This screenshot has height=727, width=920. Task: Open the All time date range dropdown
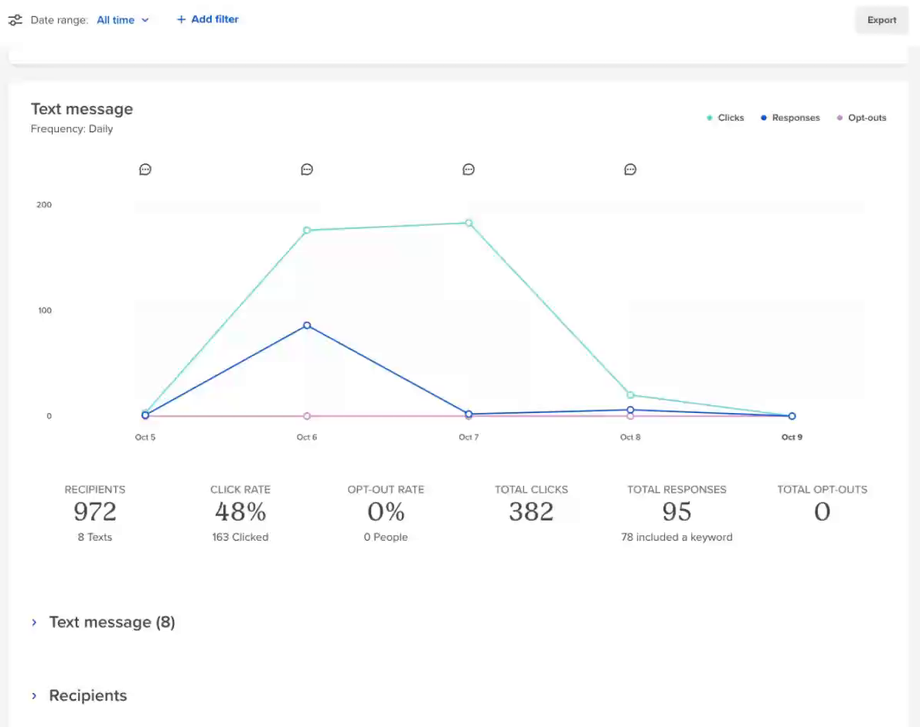[123, 20]
